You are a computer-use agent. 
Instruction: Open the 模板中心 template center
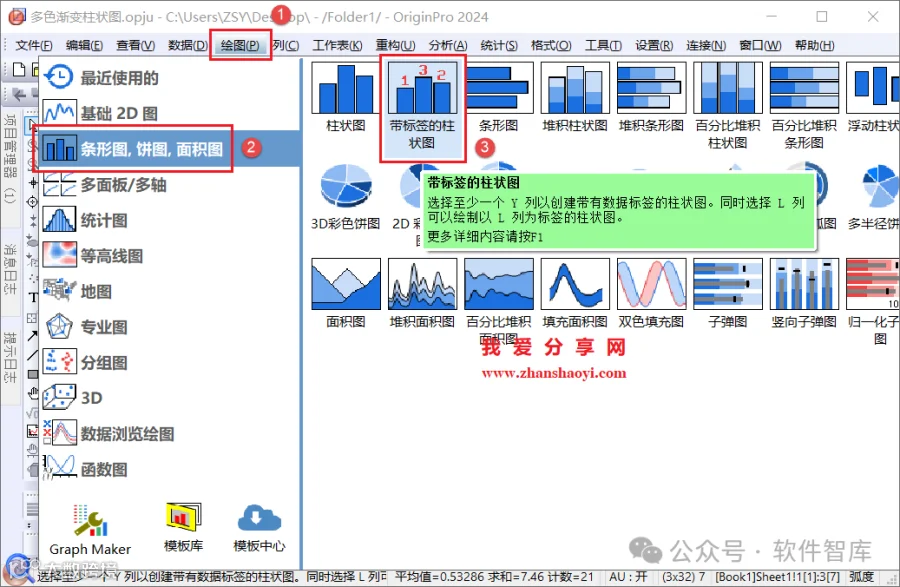[x=259, y=528]
